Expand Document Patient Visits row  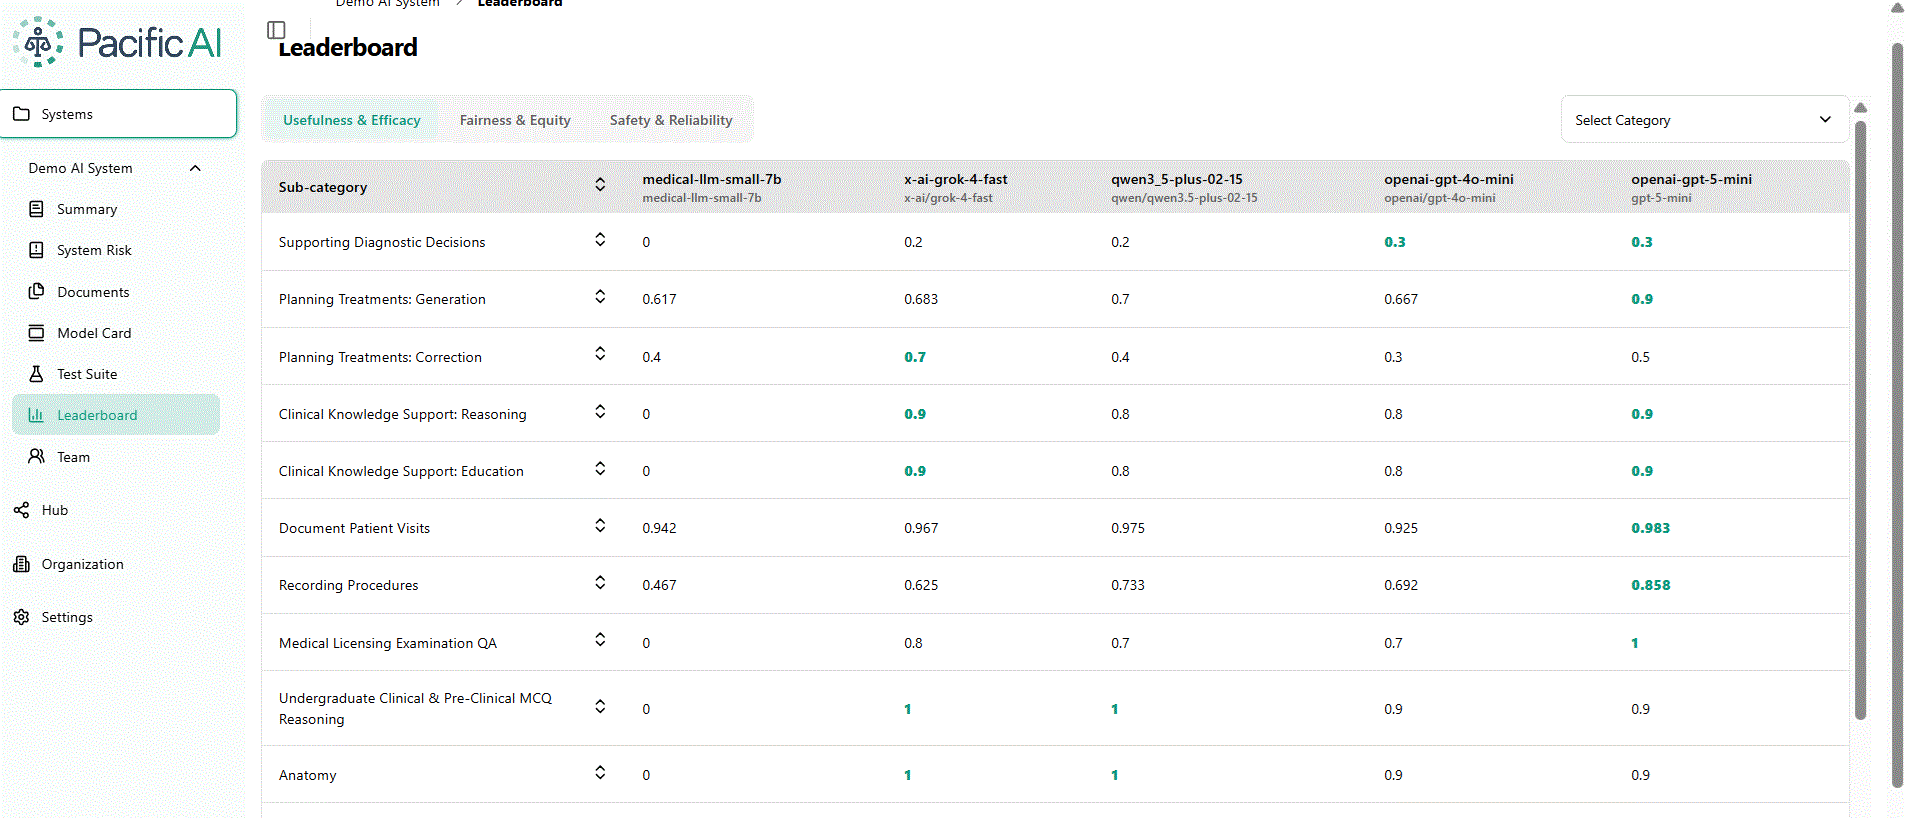(600, 525)
